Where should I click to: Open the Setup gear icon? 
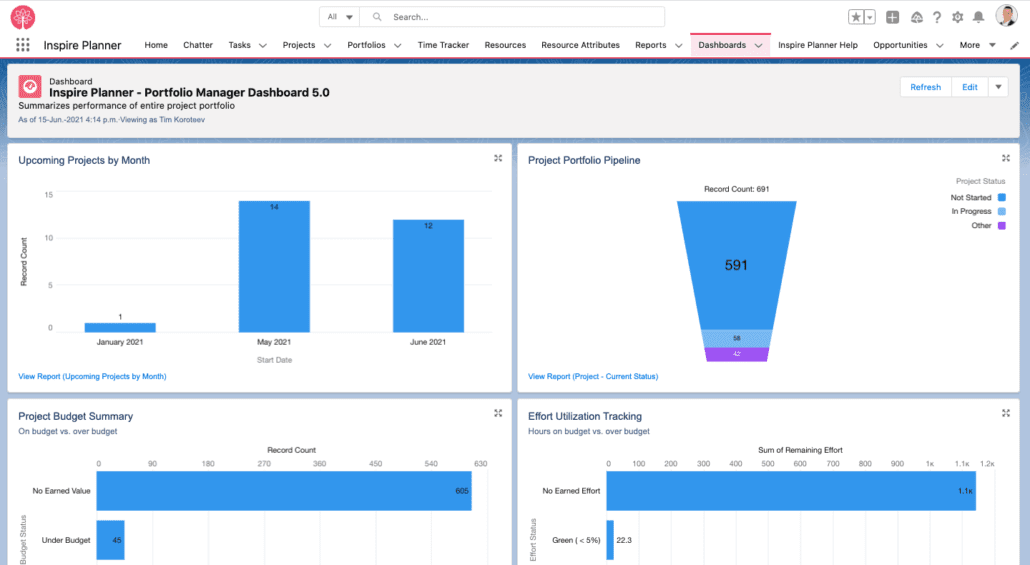point(958,17)
